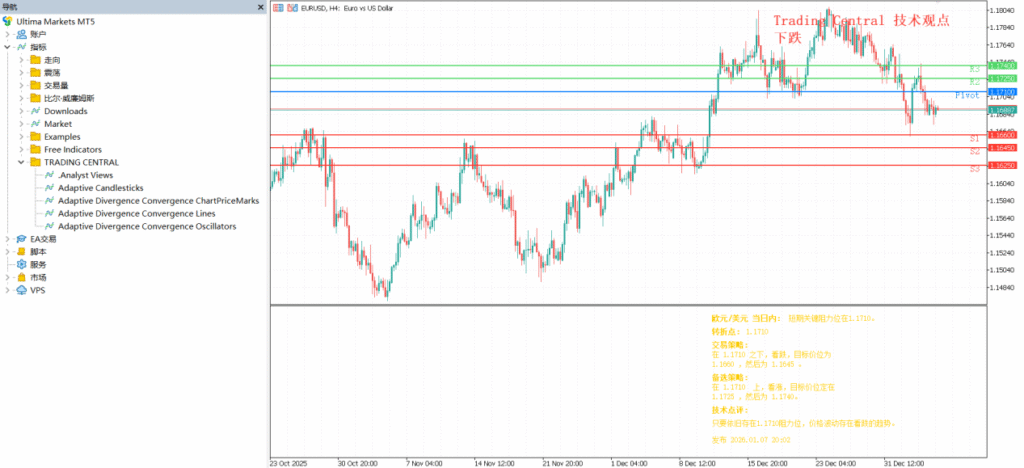The image size is (1024, 468).
Task: Click the 发布 2026.01.07 timestamp text
Action: [x=751, y=441]
